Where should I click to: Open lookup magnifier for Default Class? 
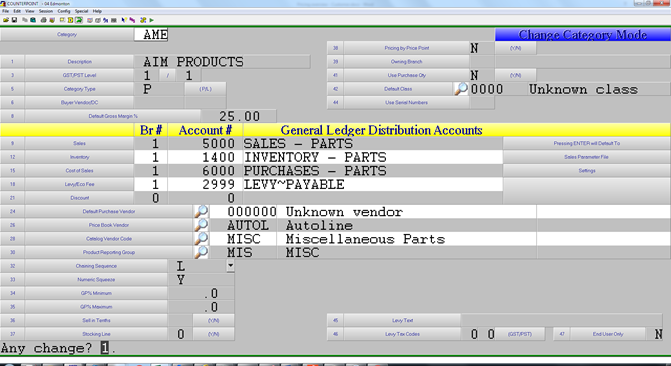tap(461, 89)
